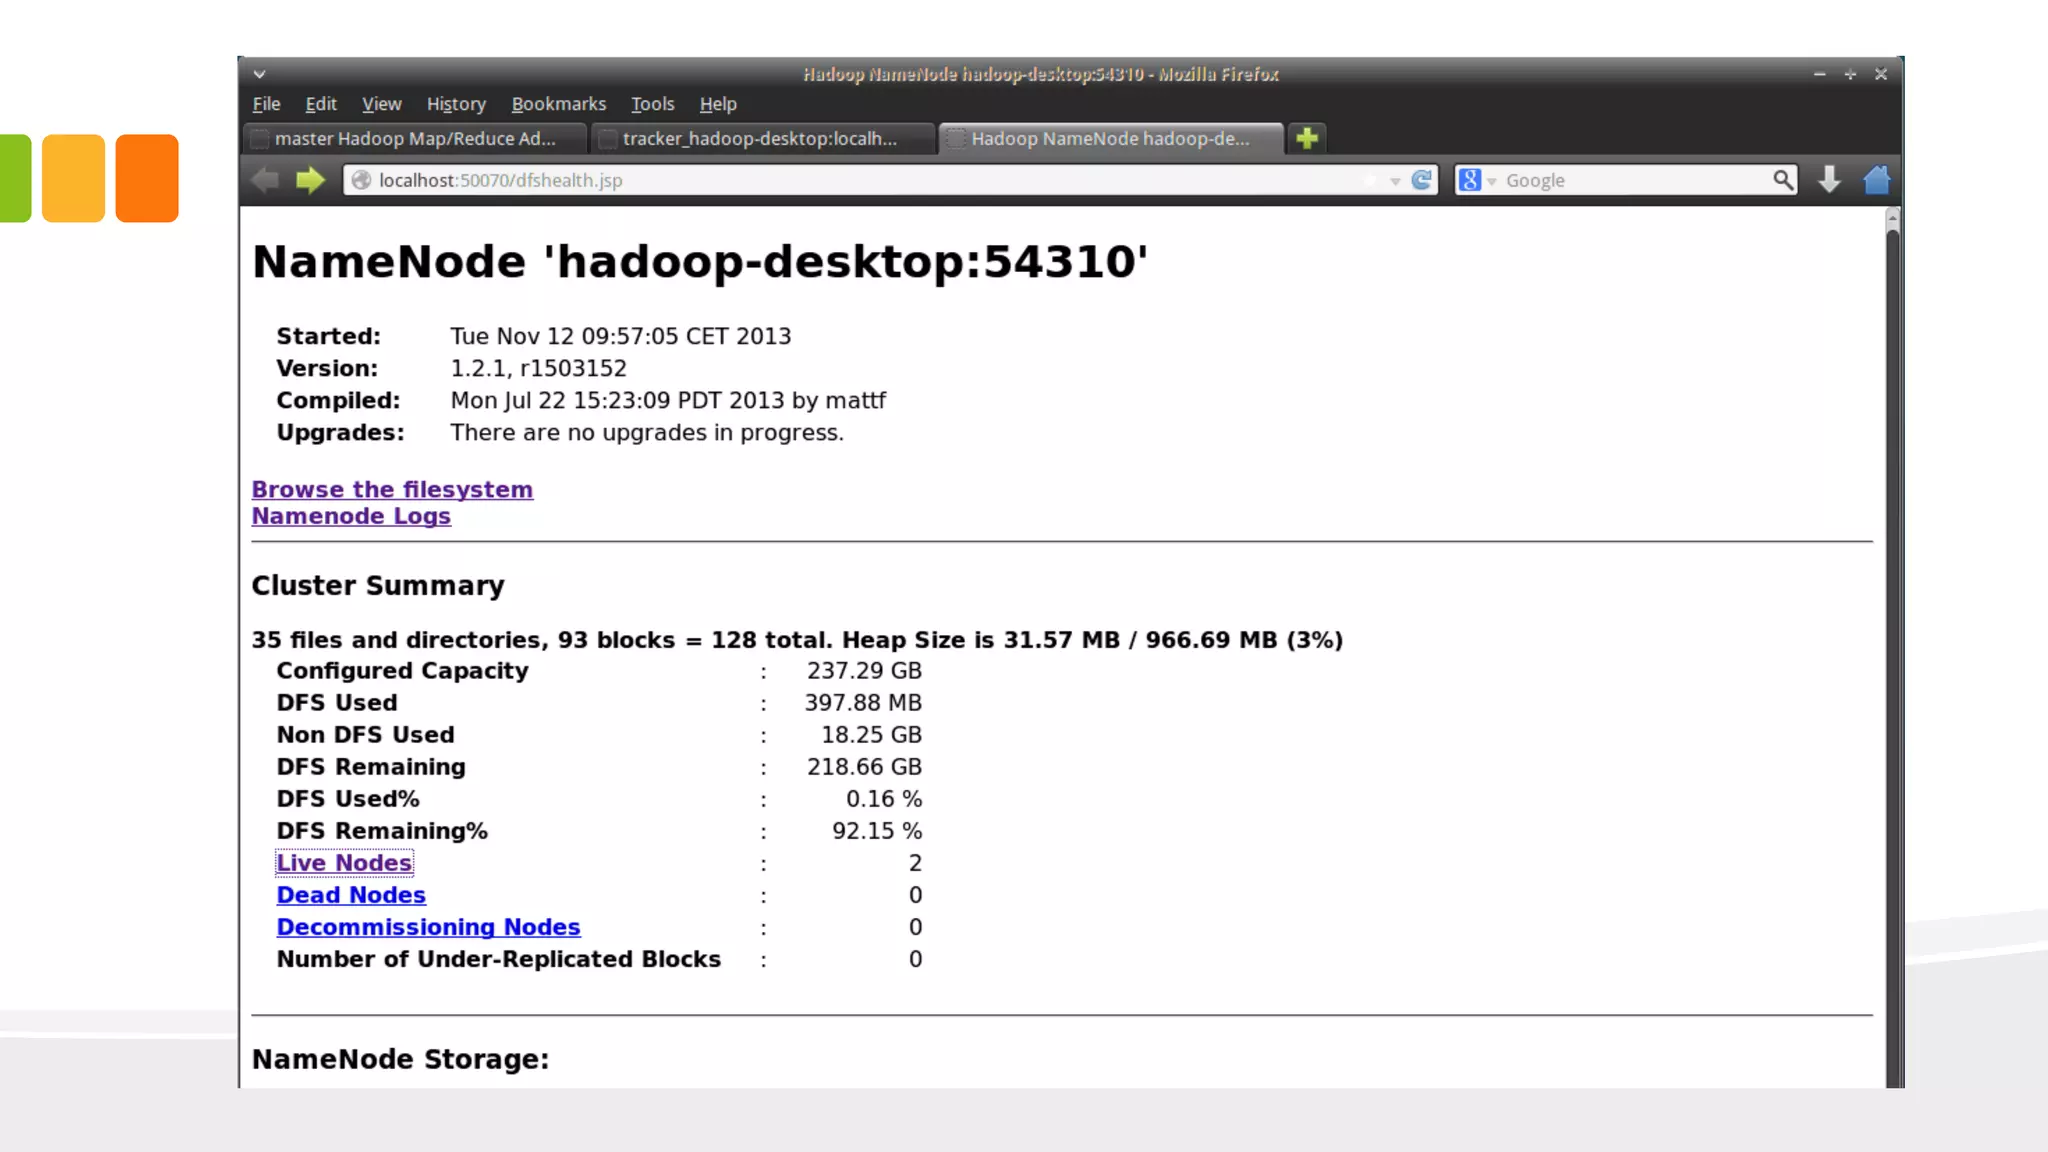This screenshot has width=2048, height=1152.
Task: Click the no upgrades in progress text
Action: pos(647,432)
